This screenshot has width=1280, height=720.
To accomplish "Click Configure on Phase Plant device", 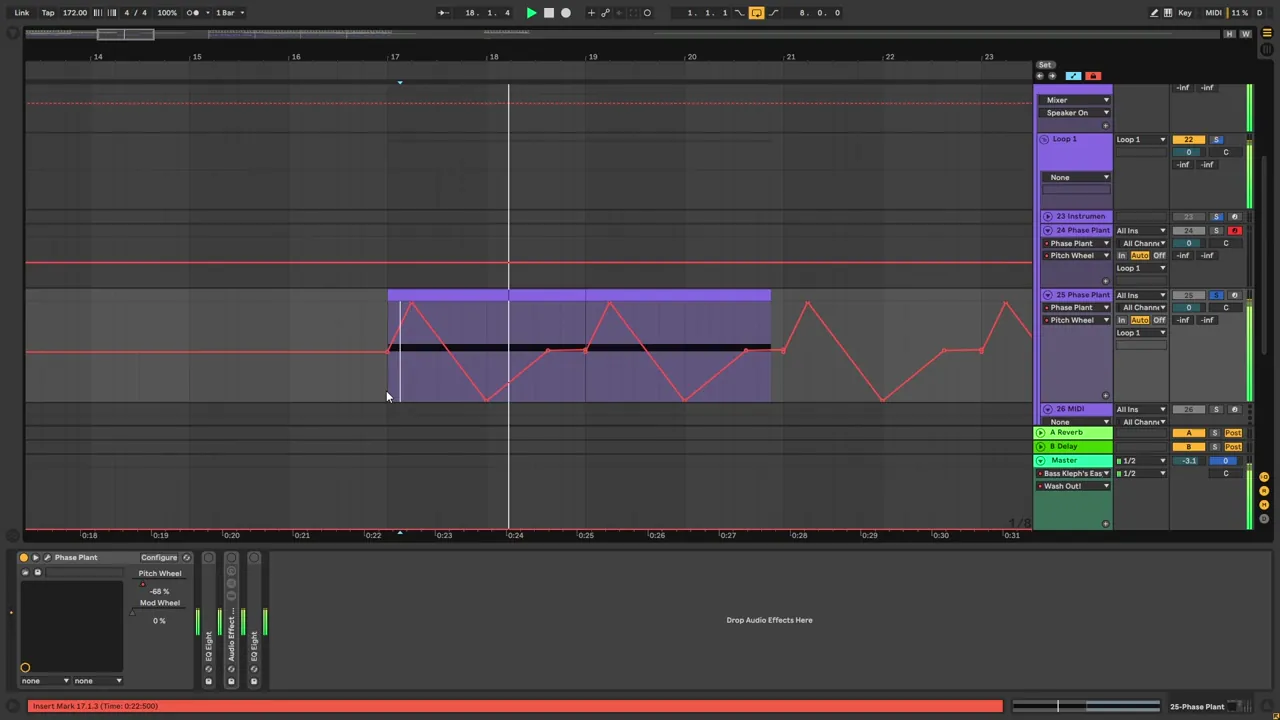I will tap(158, 558).
